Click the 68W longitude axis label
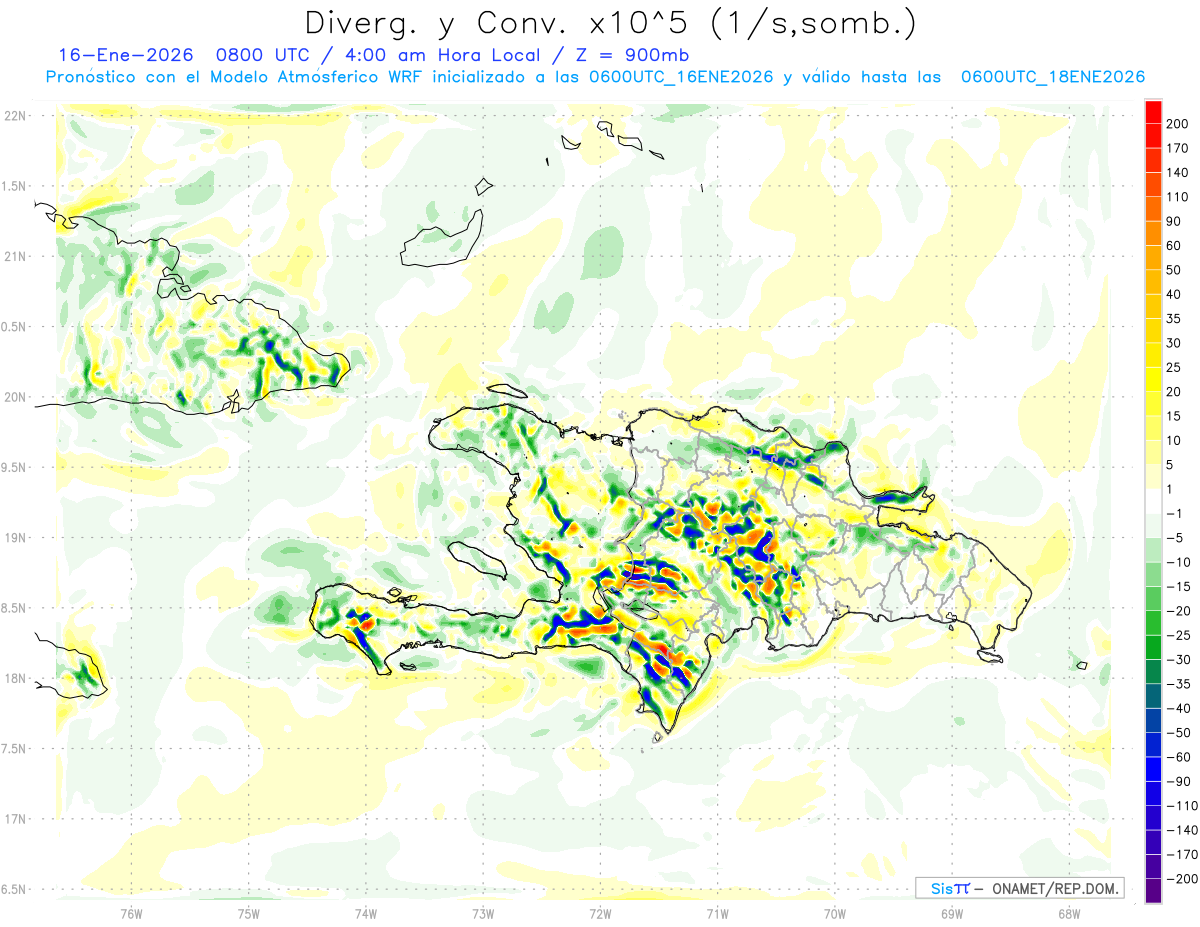The image size is (1200, 927). [x=1068, y=913]
